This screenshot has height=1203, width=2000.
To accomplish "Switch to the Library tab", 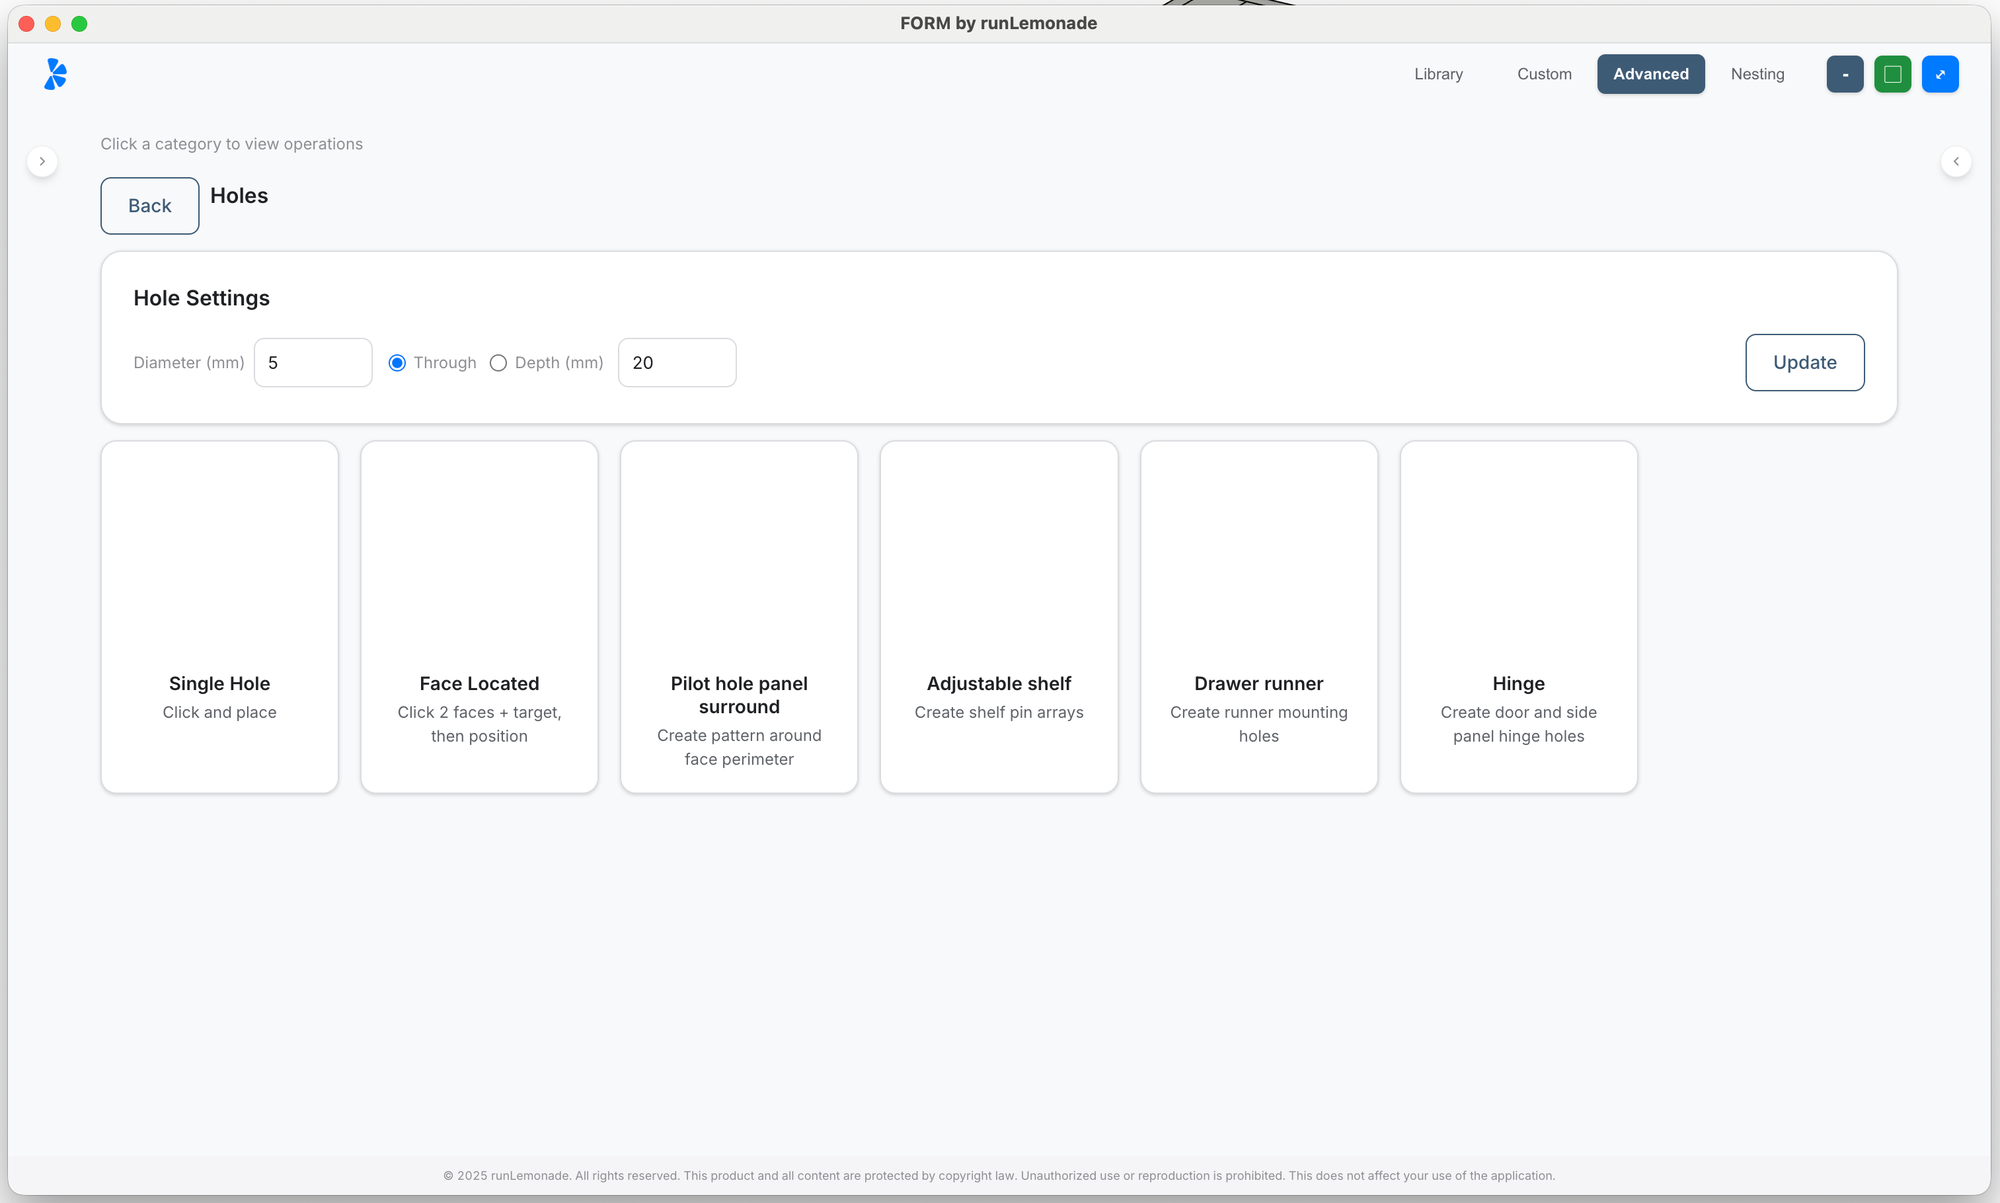I will click(x=1438, y=74).
